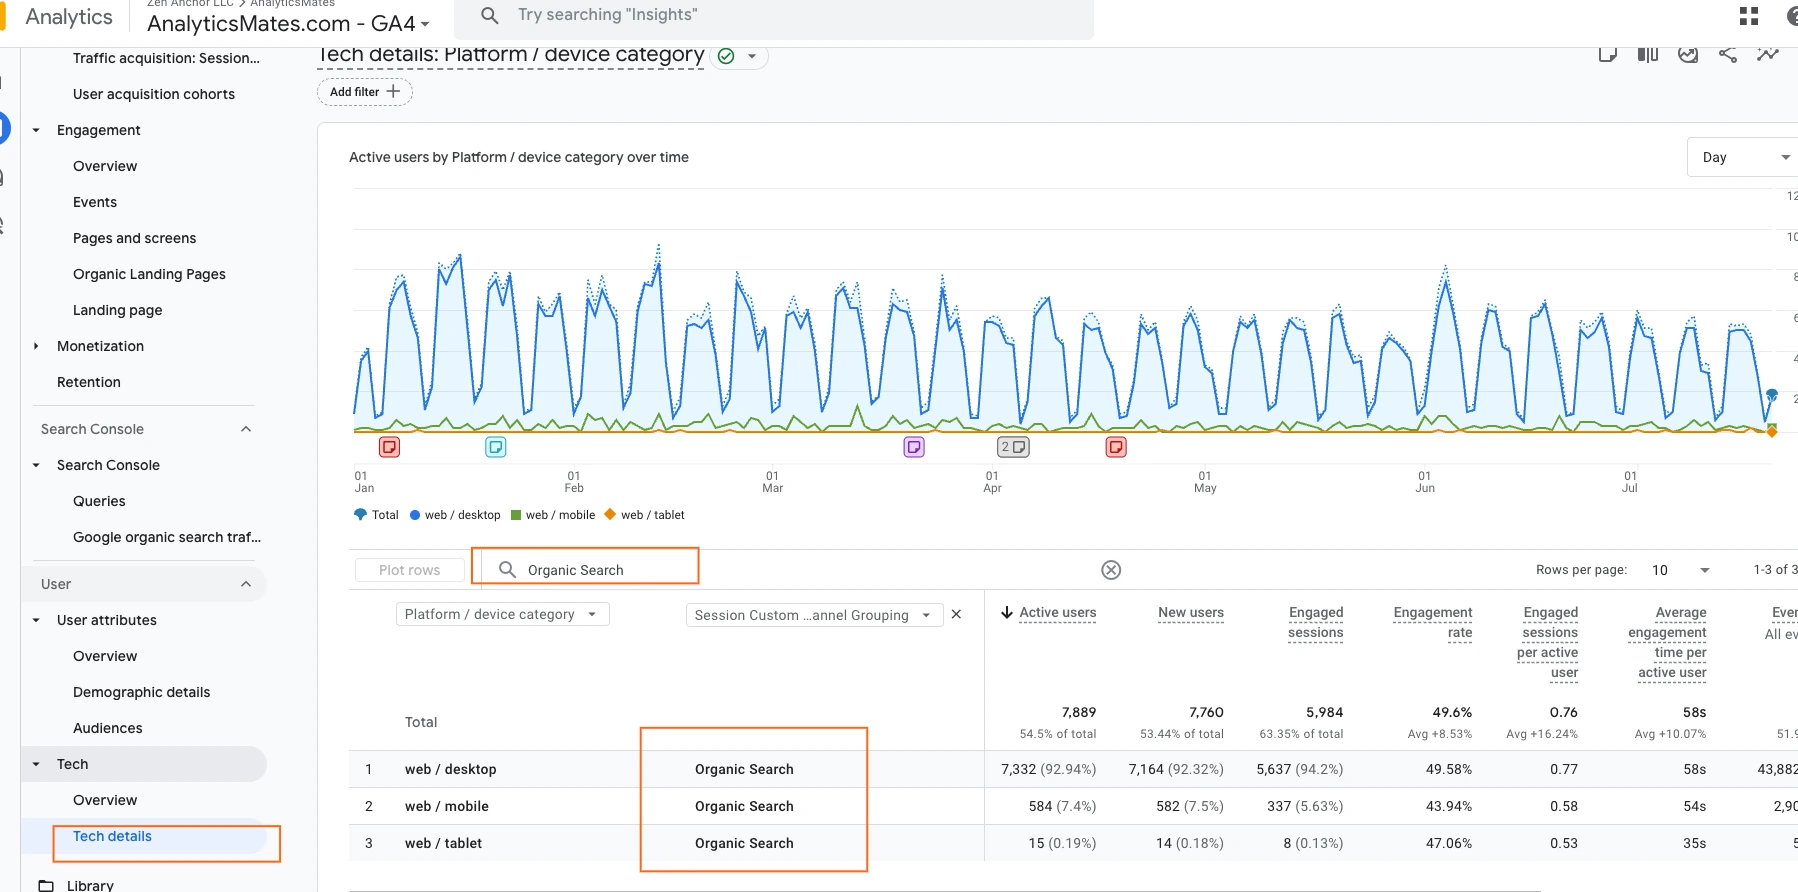Open the Rows per page dropdown
The width and height of the screenshot is (1798, 892).
click(1681, 570)
